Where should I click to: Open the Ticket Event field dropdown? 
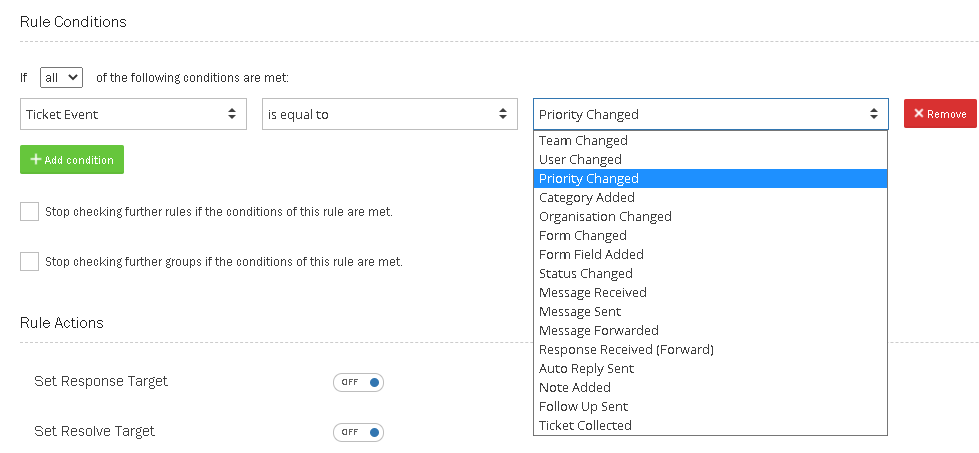[133, 114]
